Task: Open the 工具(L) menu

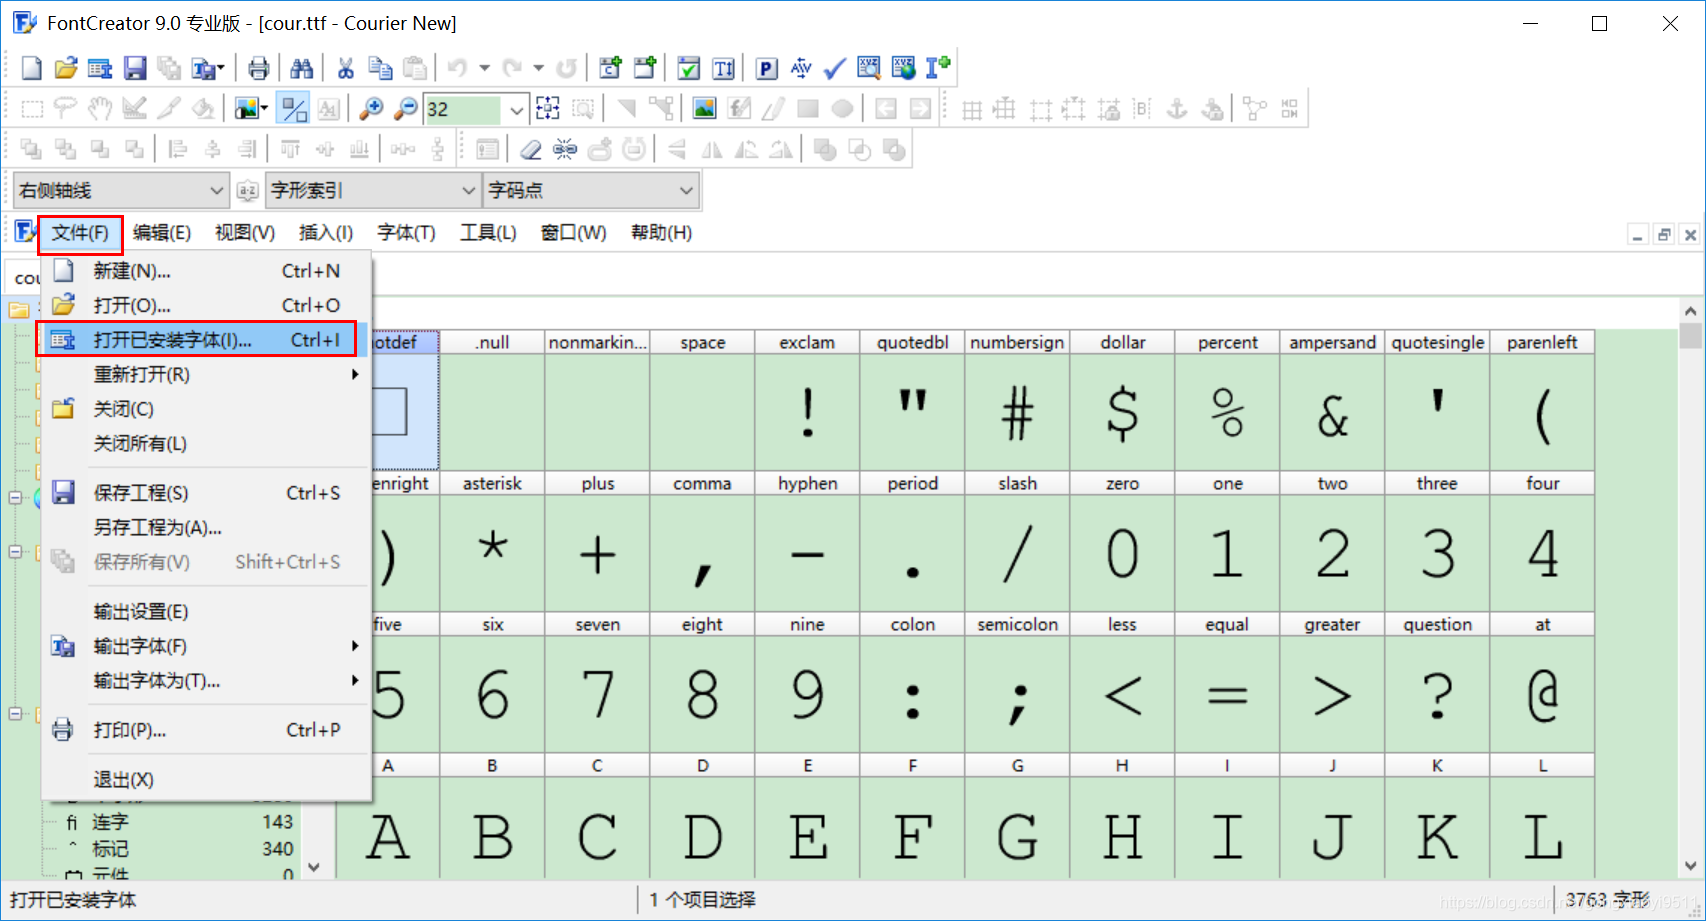Action: tap(488, 233)
